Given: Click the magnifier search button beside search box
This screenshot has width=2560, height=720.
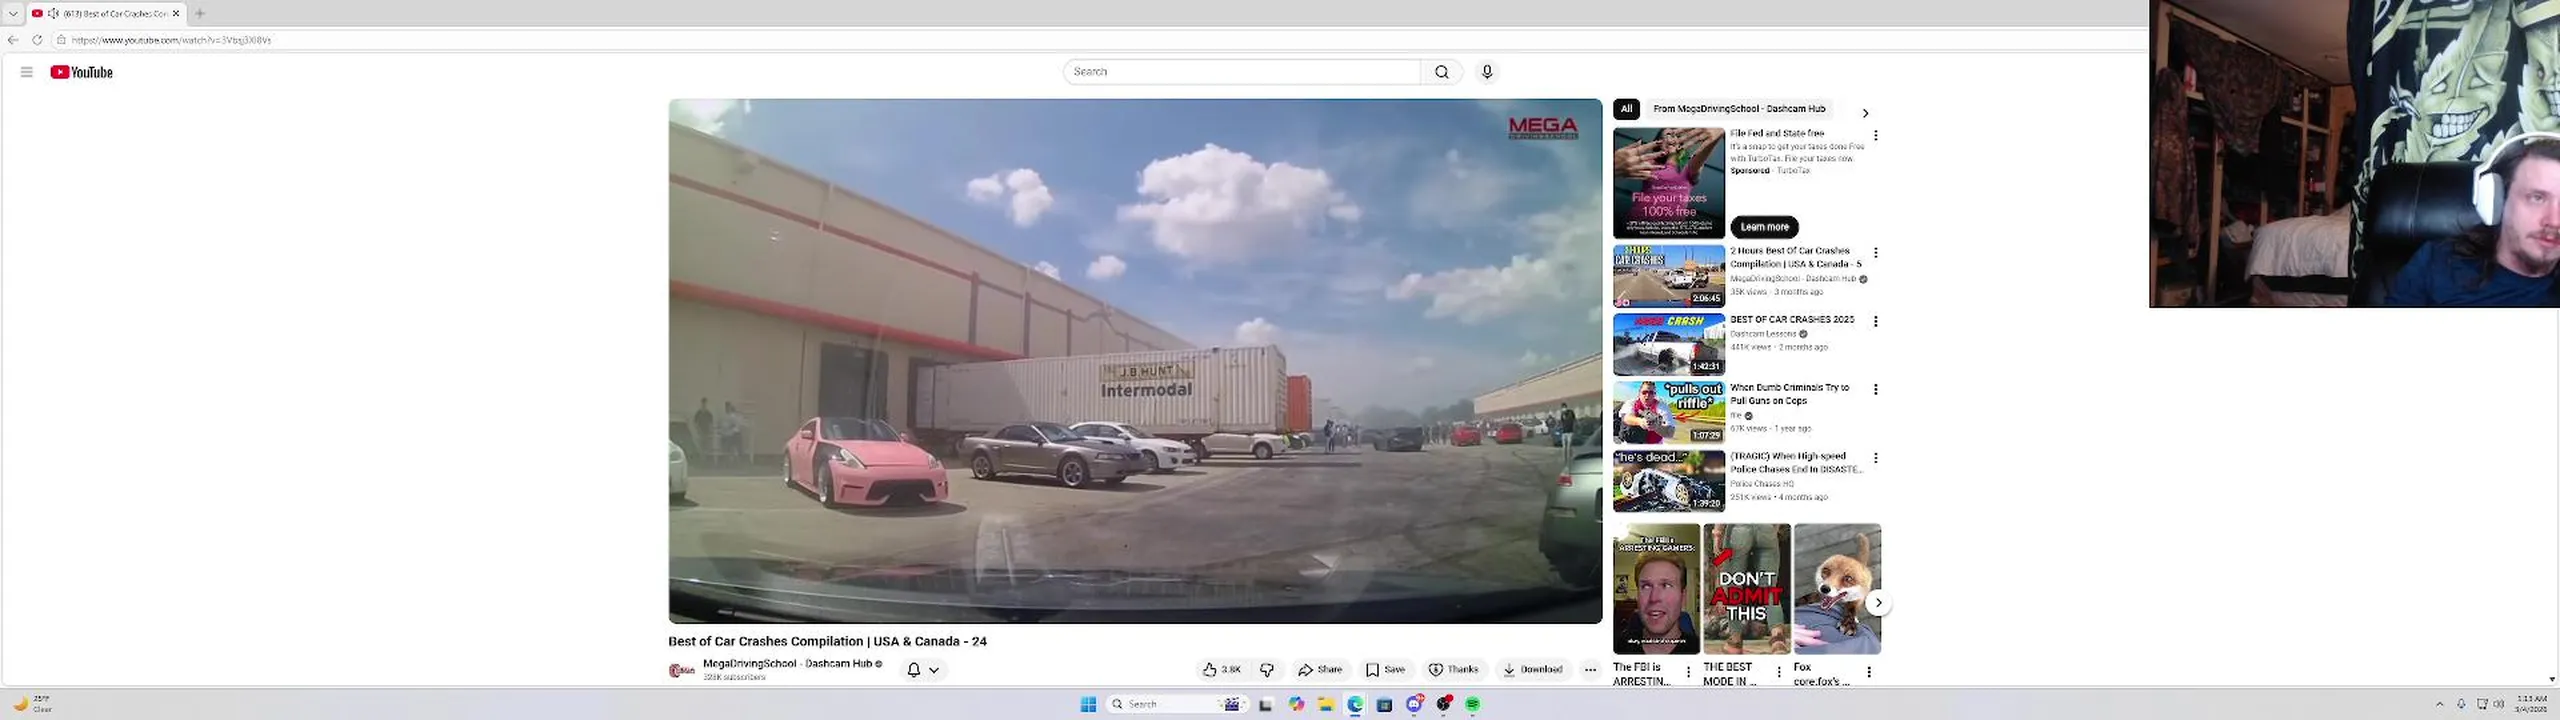Looking at the screenshot, I should pyautogui.click(x=1441, y=72).
